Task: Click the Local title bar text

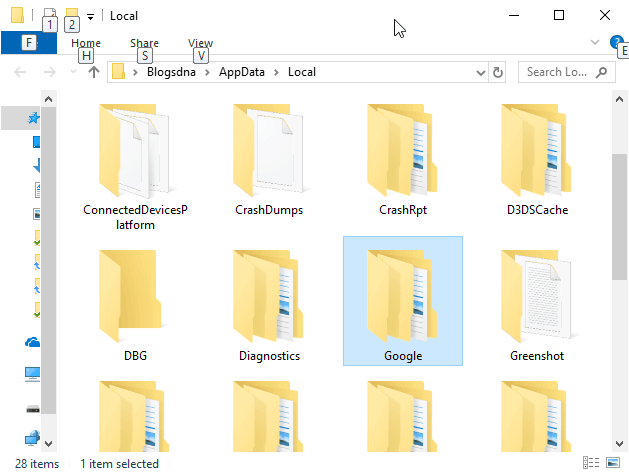Action: [124, 16]
